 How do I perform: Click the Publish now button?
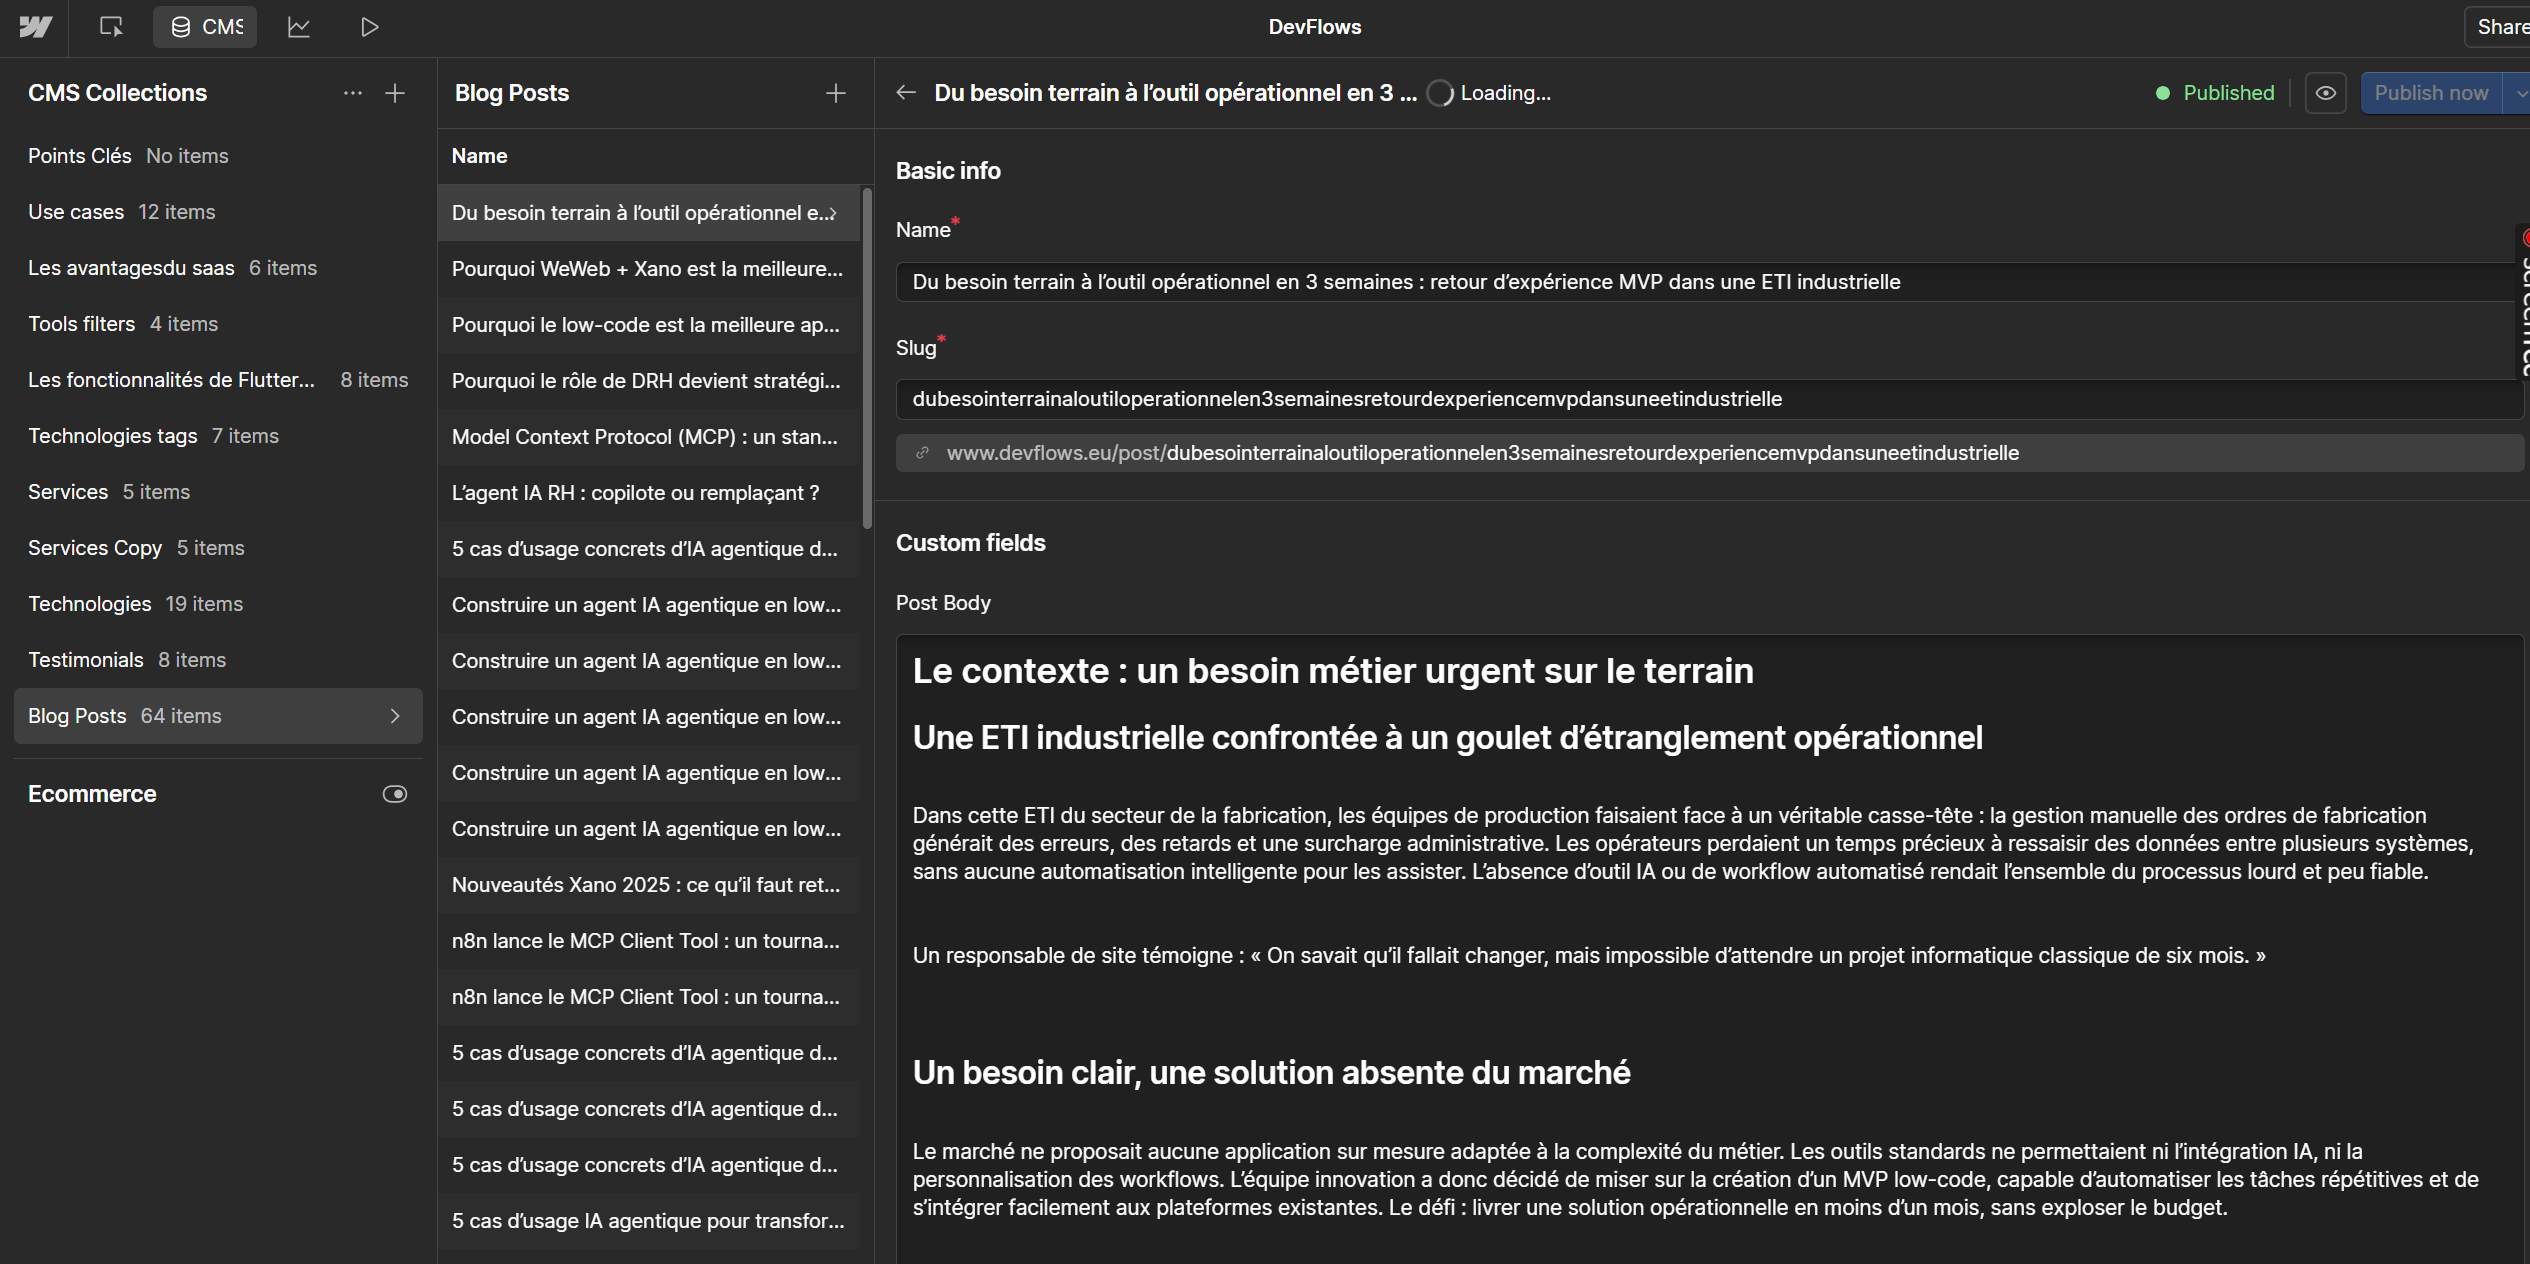pyautogui.click(x=2430, y=93)
